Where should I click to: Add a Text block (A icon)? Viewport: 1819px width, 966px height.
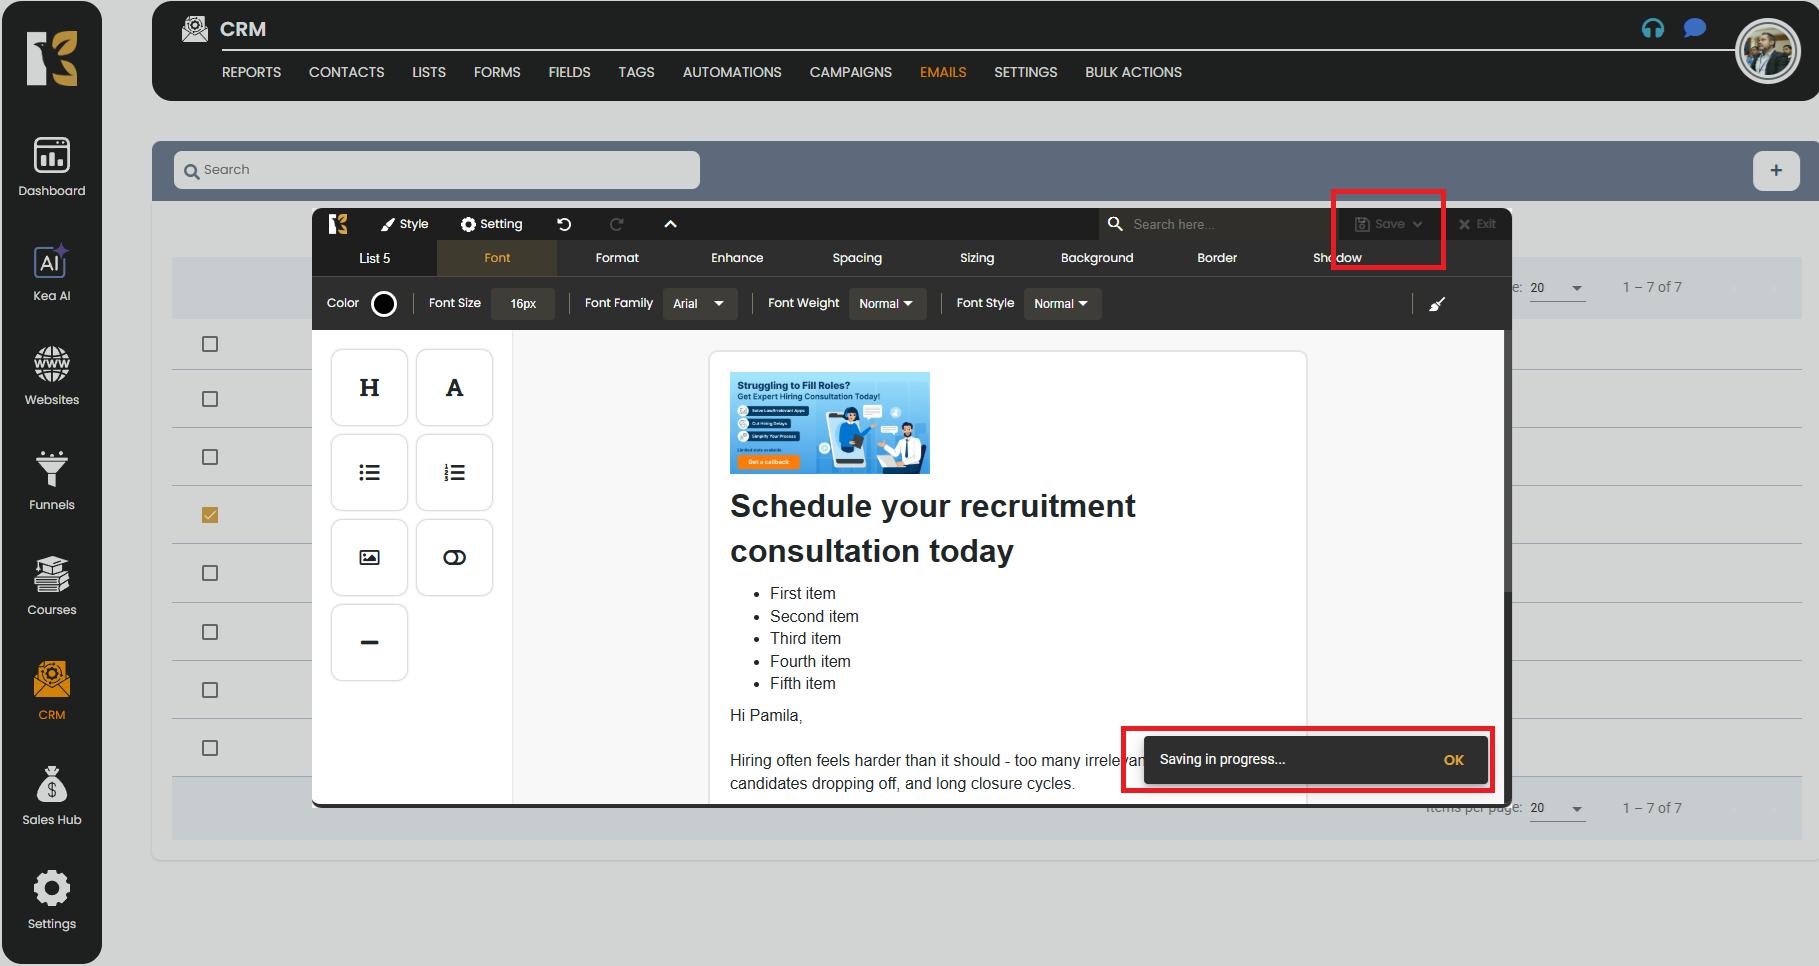(x=454, y=388)
